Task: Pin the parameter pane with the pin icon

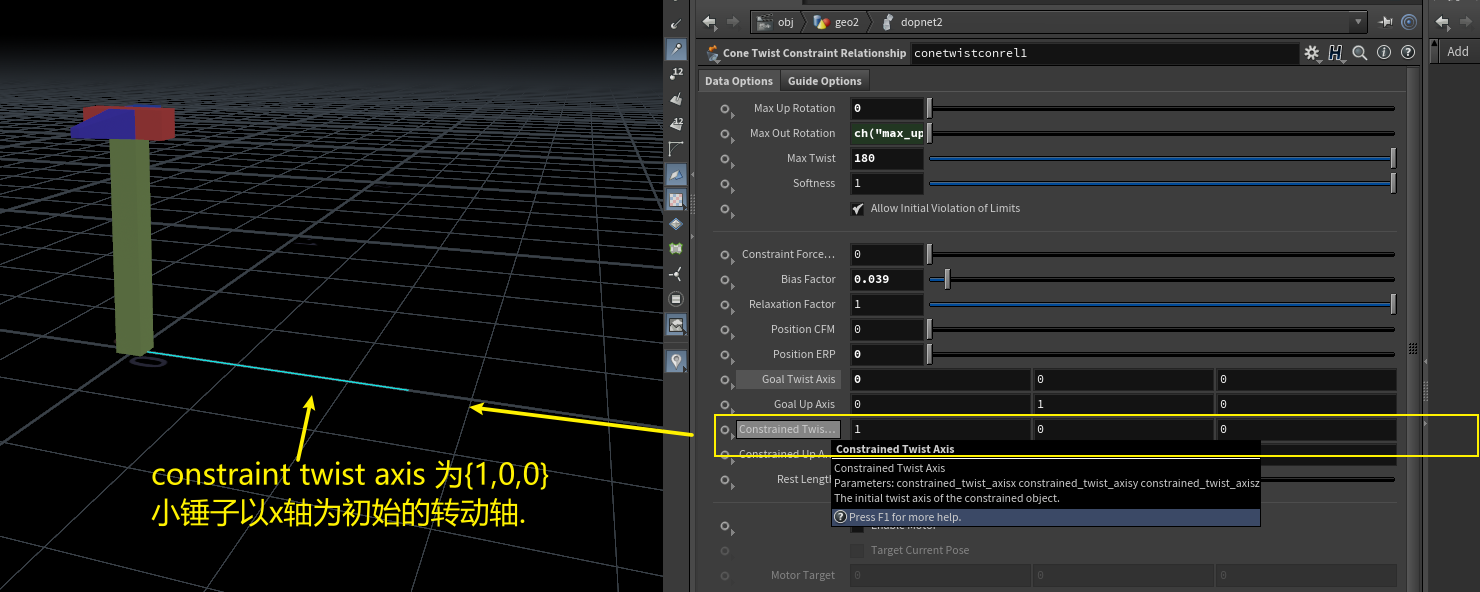Action: (1386, 22)
